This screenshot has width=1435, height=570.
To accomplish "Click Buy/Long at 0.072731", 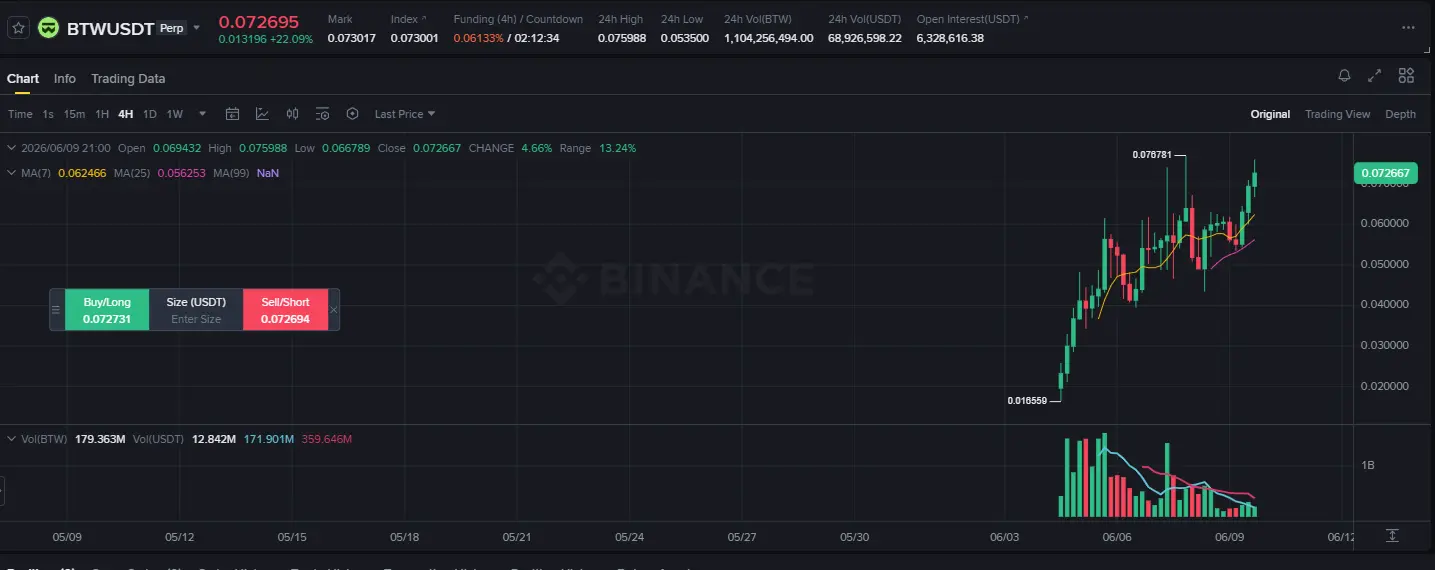I will (x=107, y=310).
